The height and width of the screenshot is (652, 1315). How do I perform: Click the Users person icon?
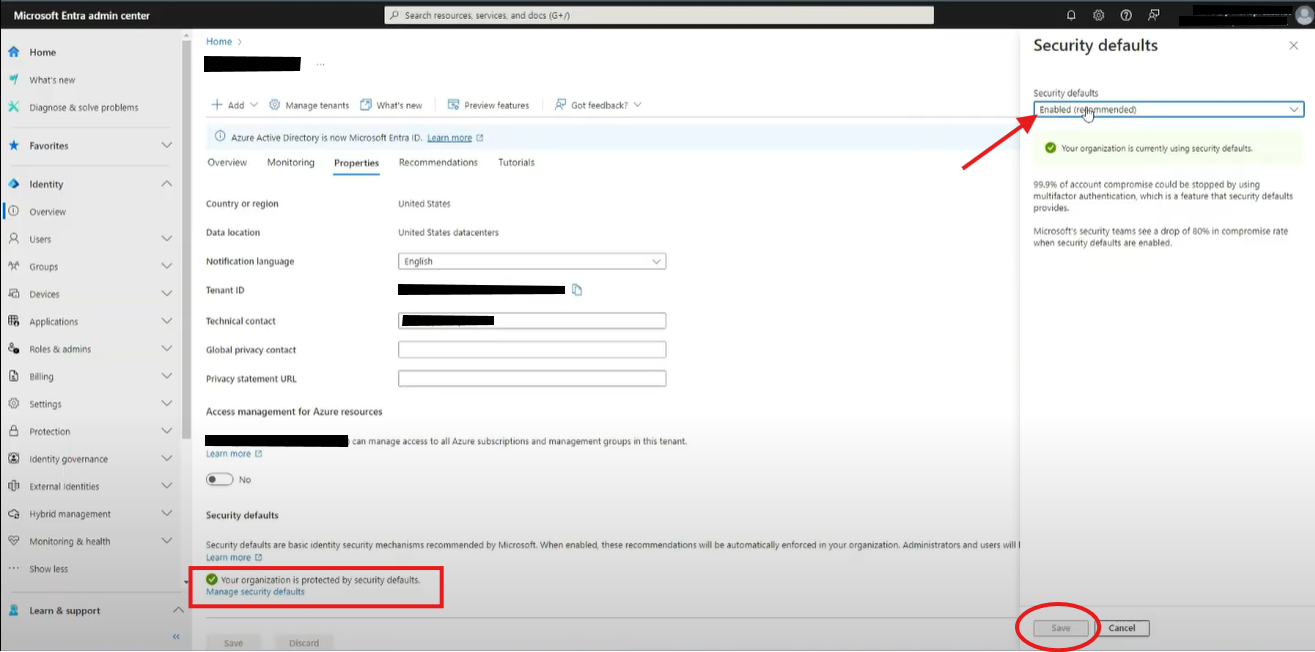14,239
